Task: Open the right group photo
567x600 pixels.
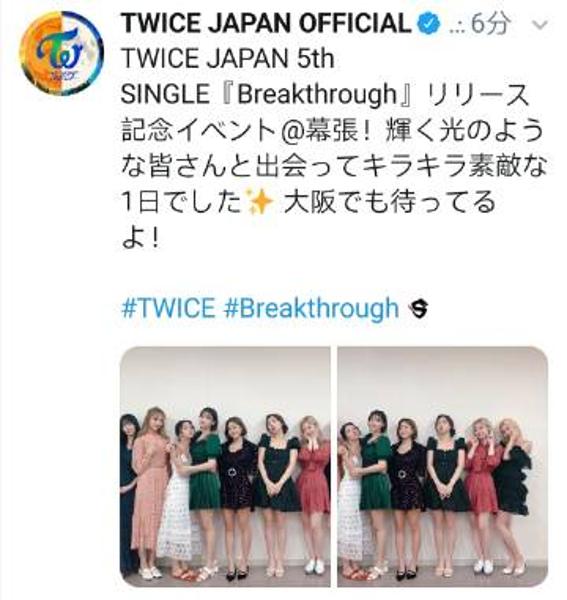Action: (x=442, y=466)
